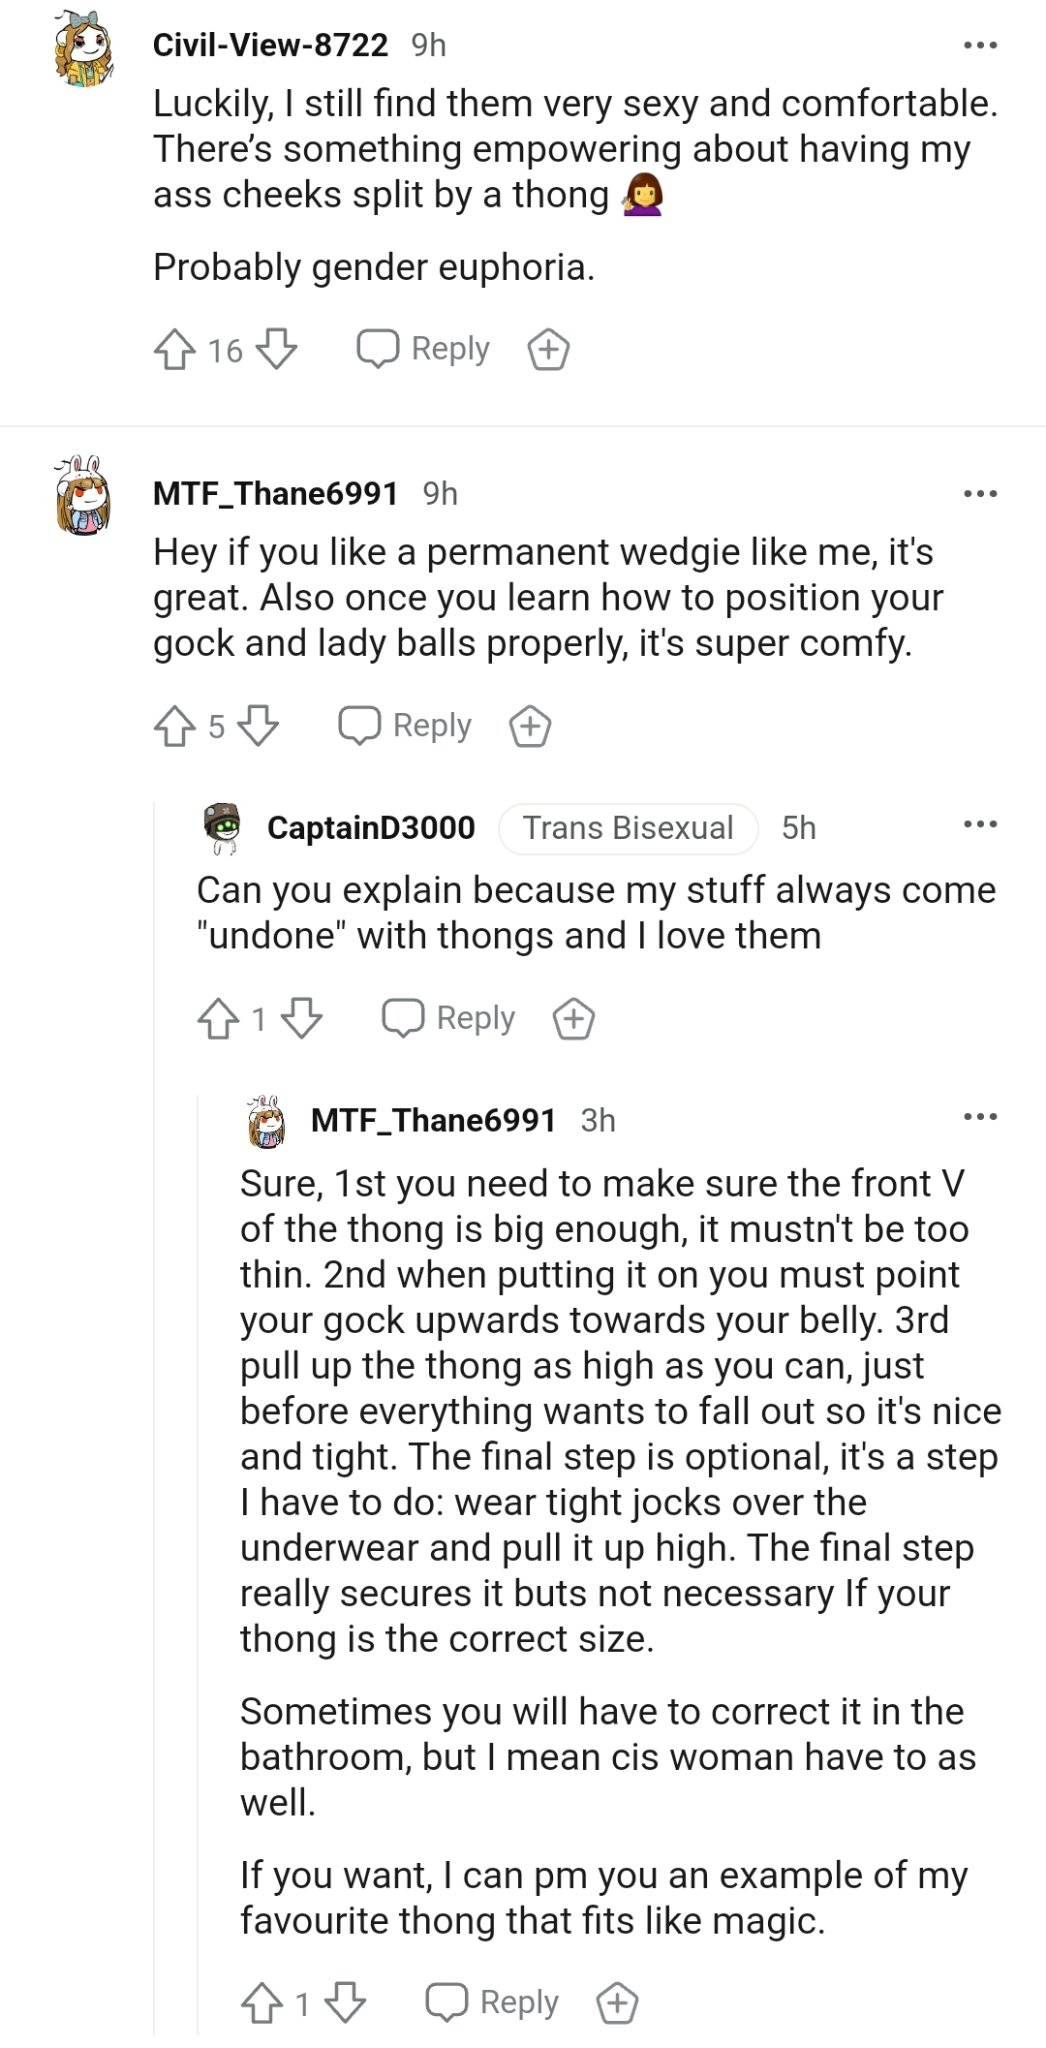View CaptainD3000's avatar
Viewport: 1046px width, 2048px height.
pyautogui.click(x=223, y=827)
